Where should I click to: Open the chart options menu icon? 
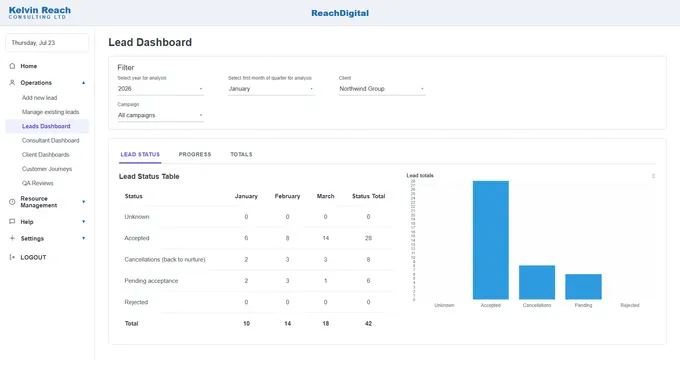[653, 176]
